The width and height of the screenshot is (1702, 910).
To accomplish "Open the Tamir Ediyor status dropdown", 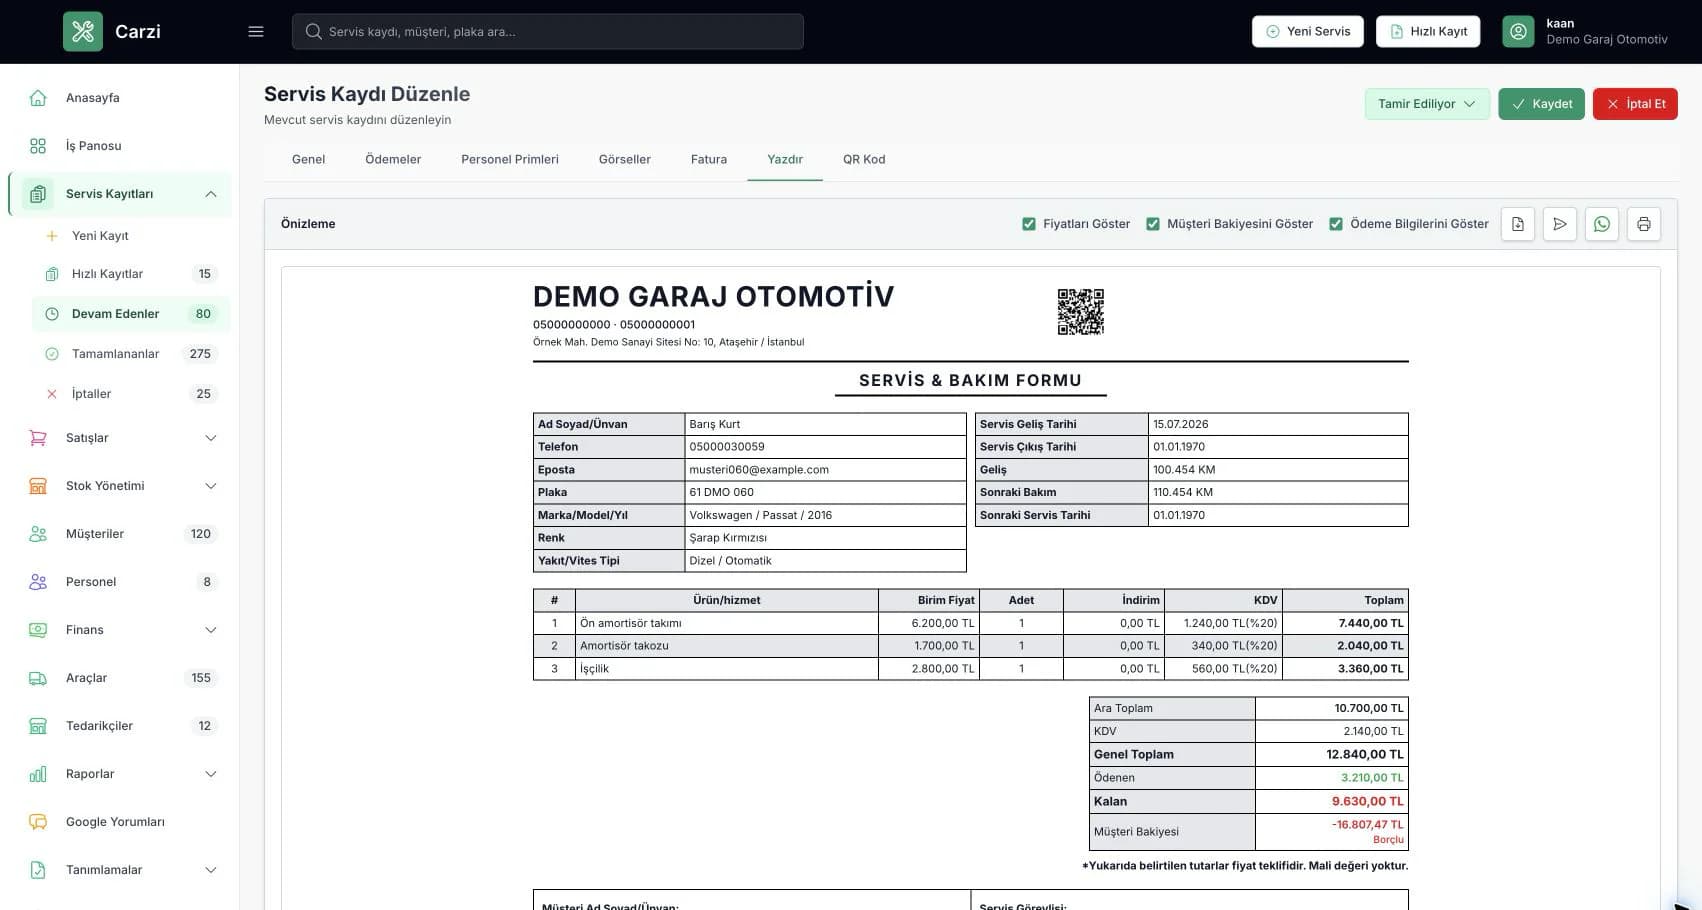I will tap(1427, 104).
